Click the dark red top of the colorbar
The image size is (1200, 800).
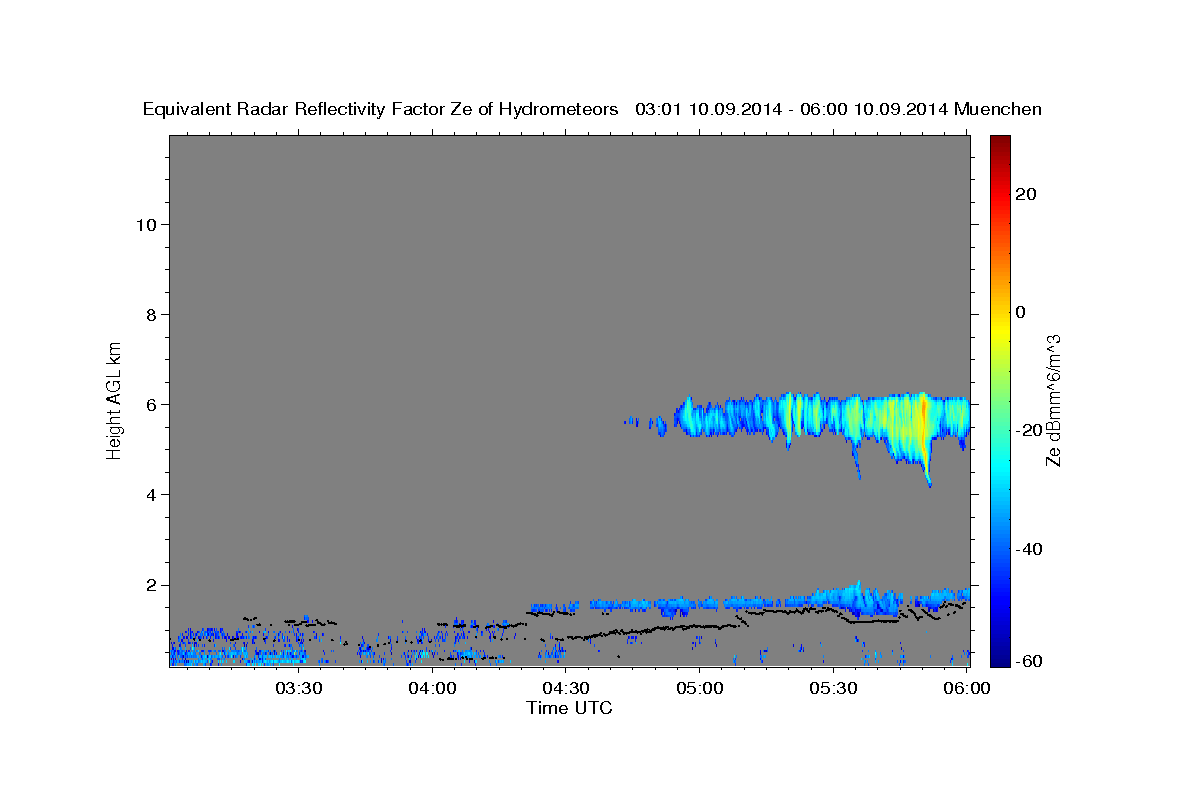click(x=1000, y=143)
